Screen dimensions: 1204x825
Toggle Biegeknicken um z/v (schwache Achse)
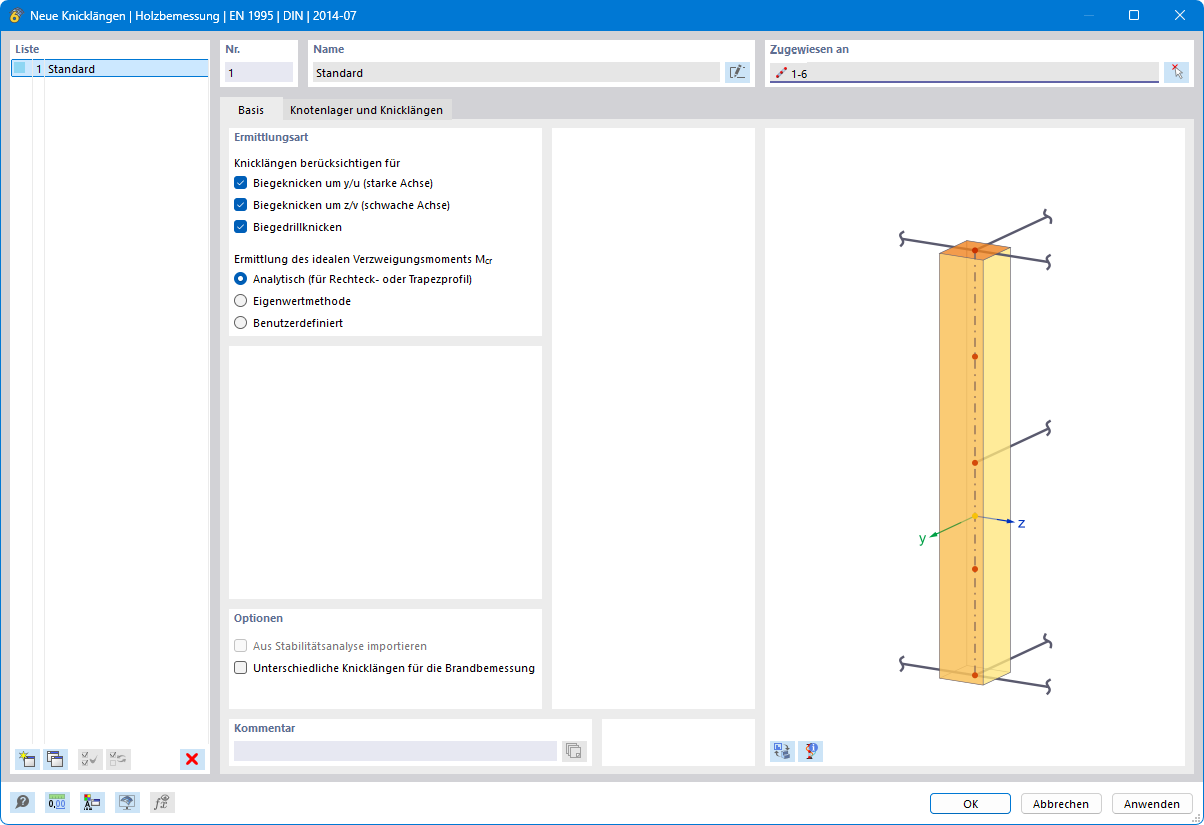pyautogui.click(x=240, y=205)
